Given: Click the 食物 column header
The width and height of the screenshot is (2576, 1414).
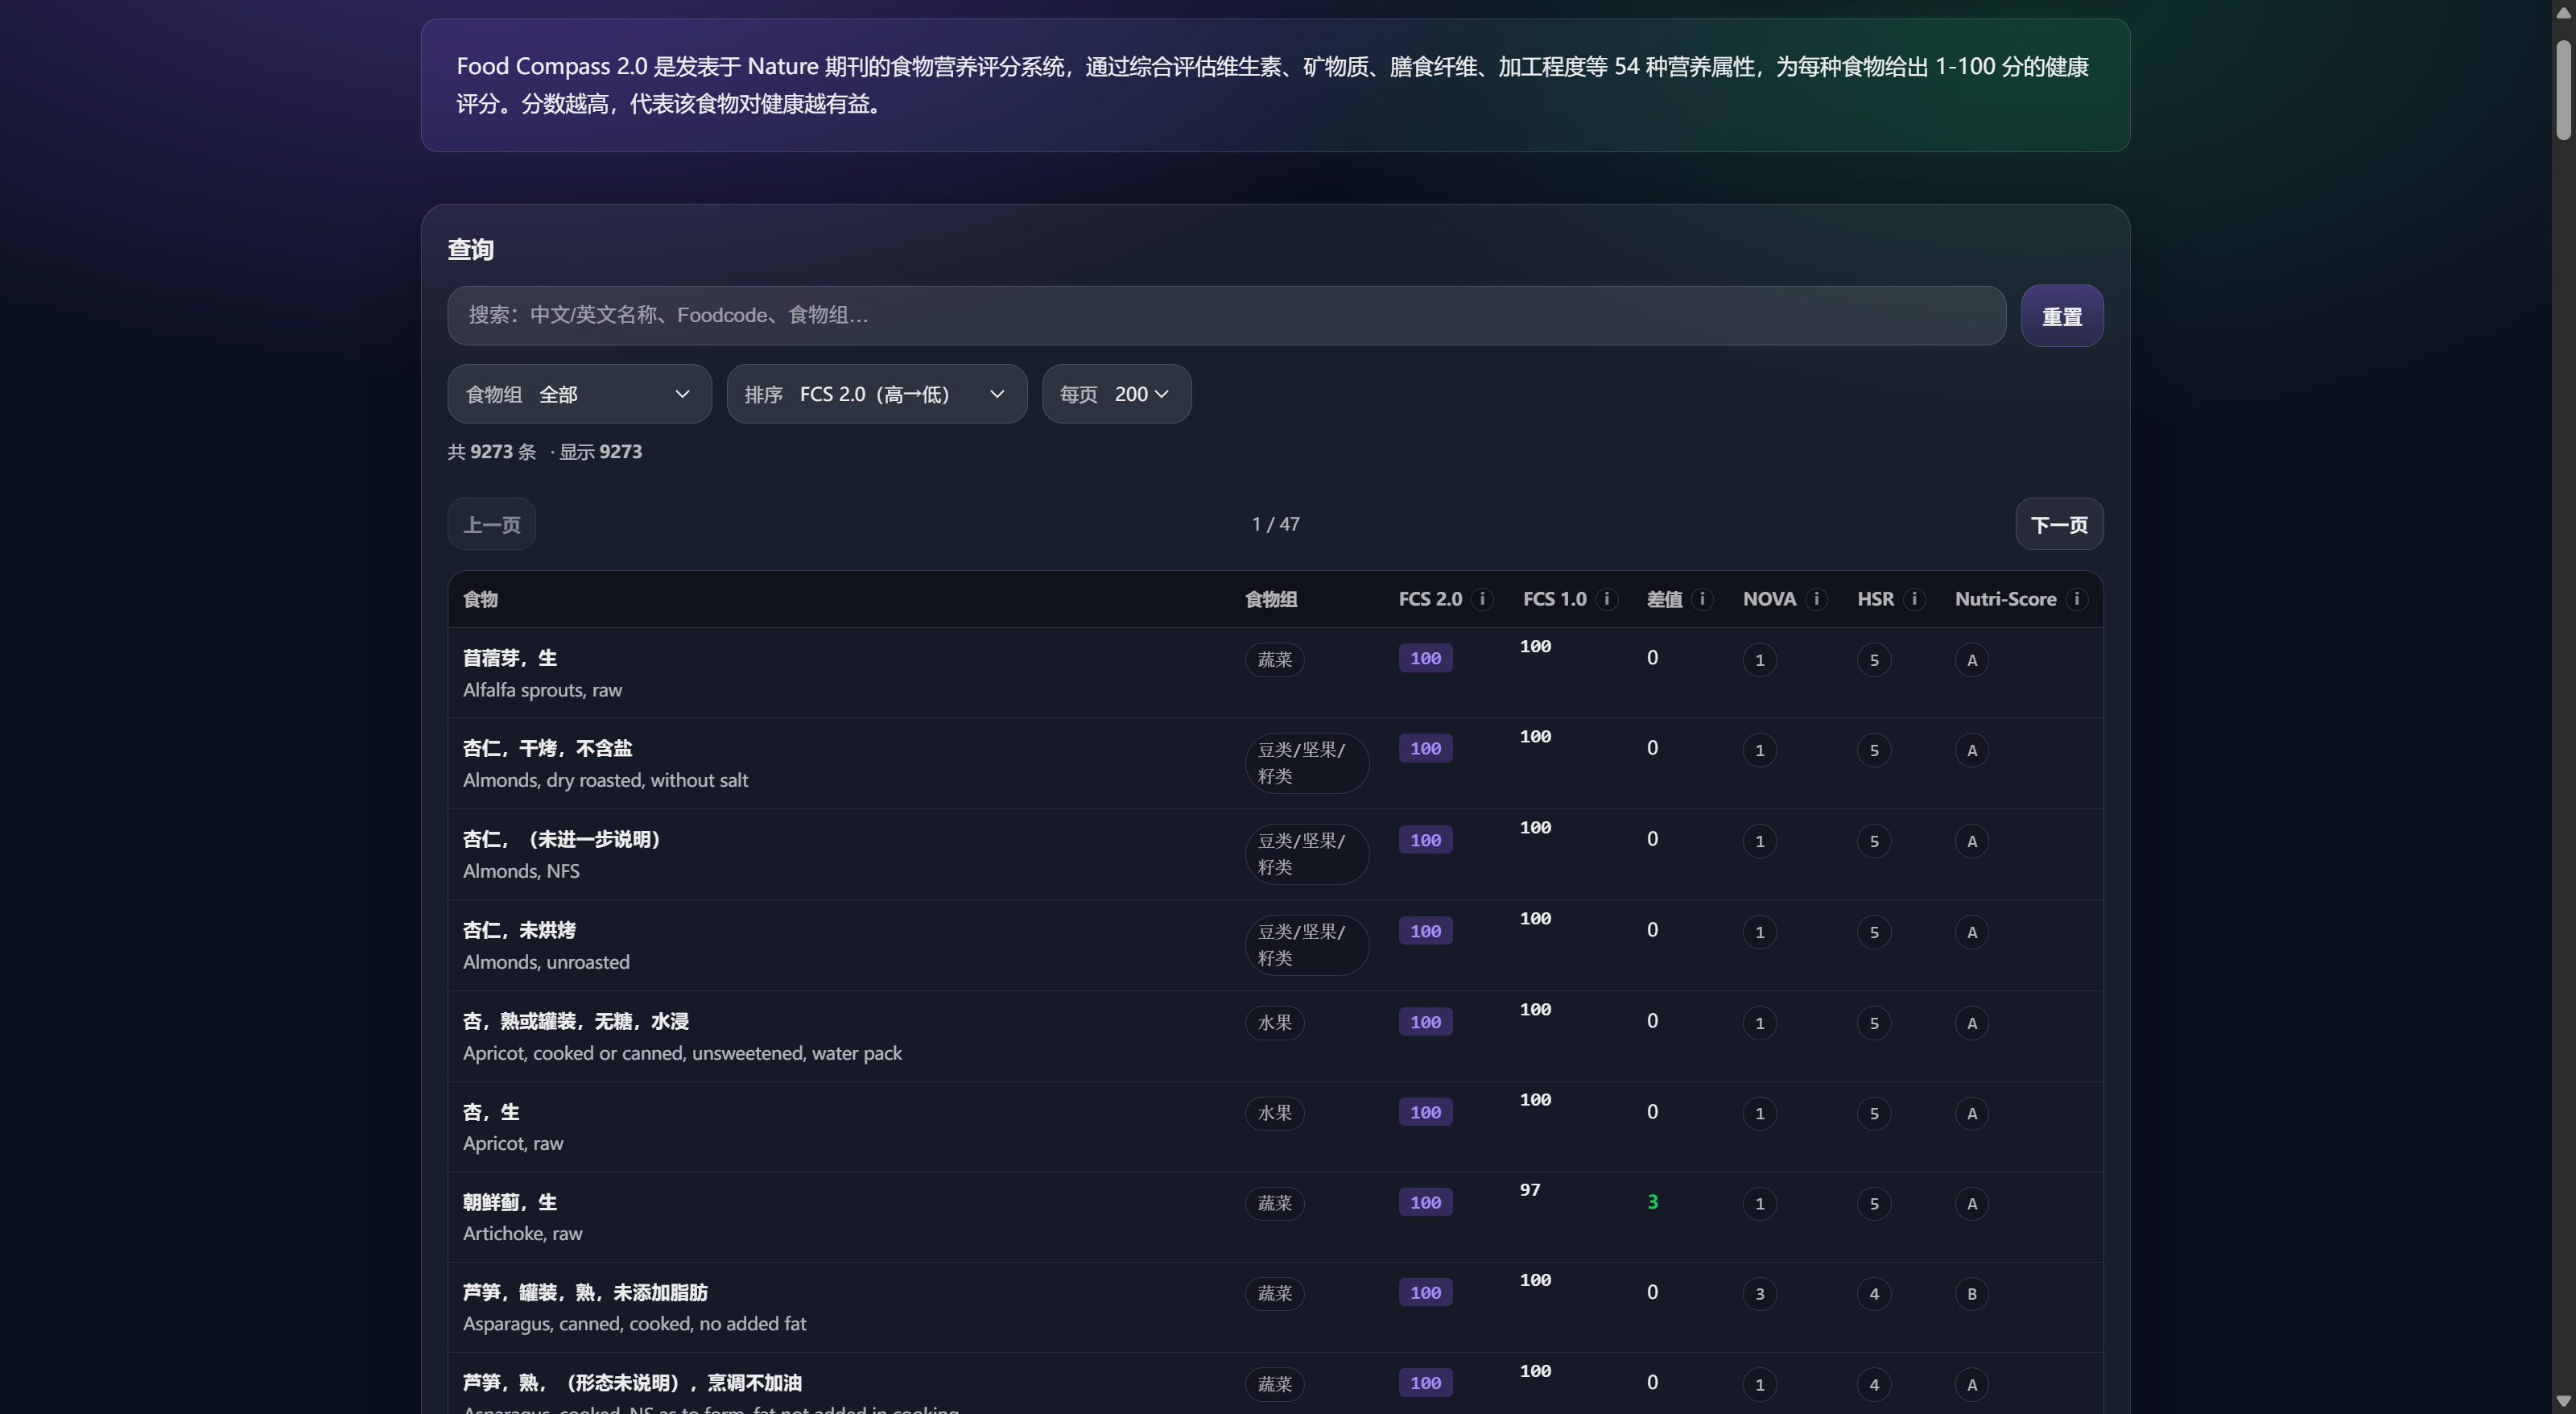Looking at the screenshot, I should 480,599.
